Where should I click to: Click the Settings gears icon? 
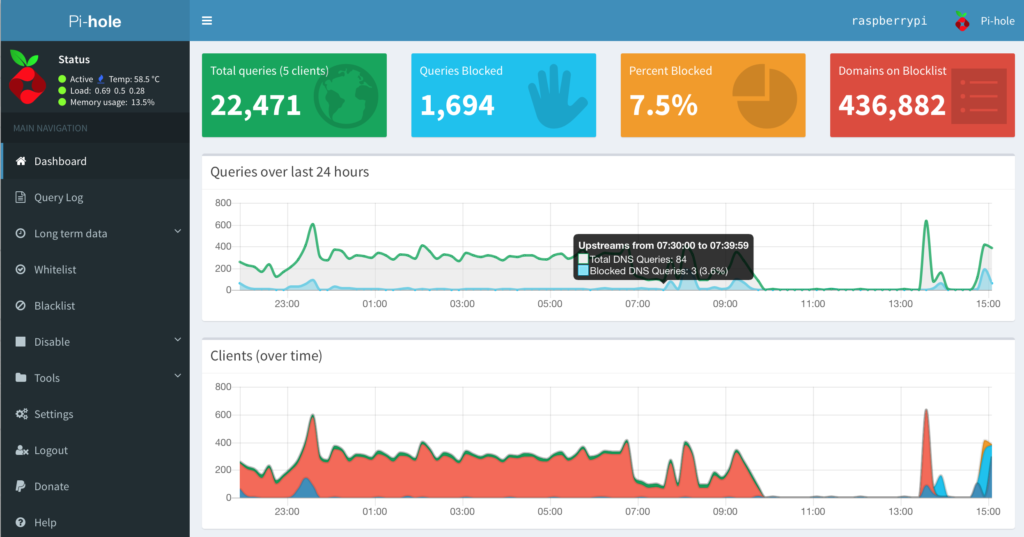[x=22, y=414]
